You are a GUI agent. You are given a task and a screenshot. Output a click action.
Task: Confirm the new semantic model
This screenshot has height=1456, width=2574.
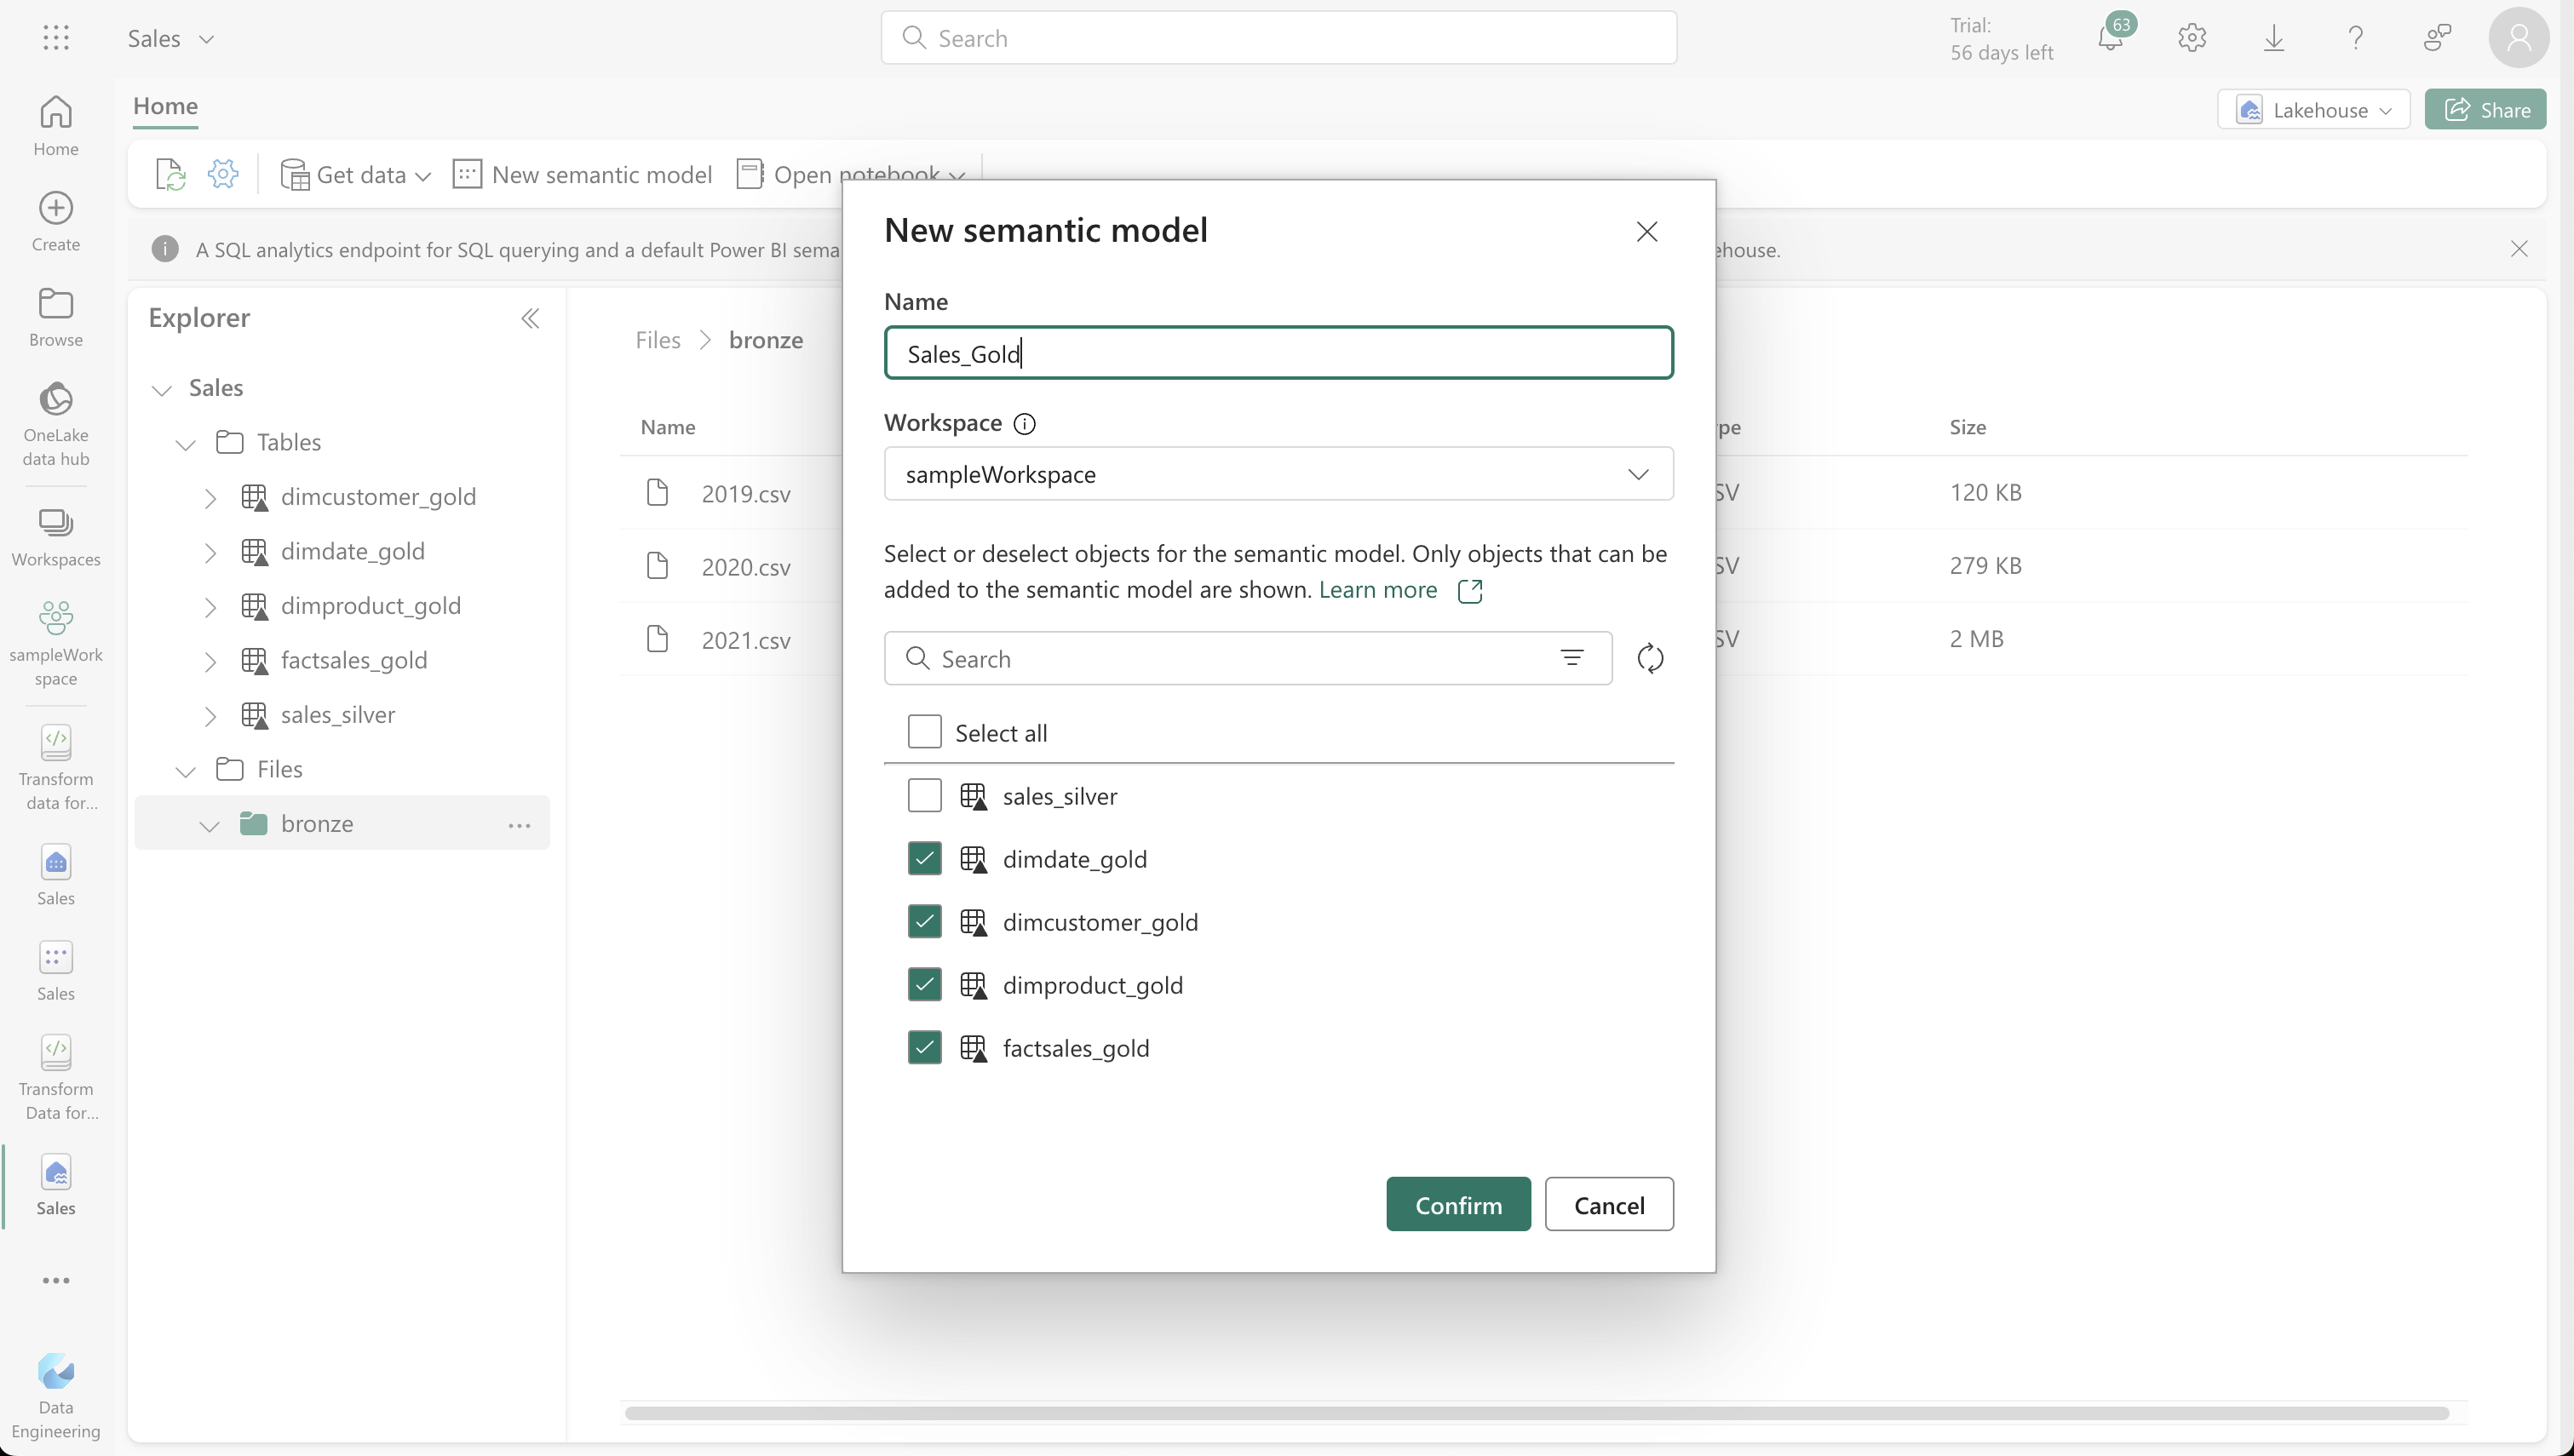tap(1458, 1204)
